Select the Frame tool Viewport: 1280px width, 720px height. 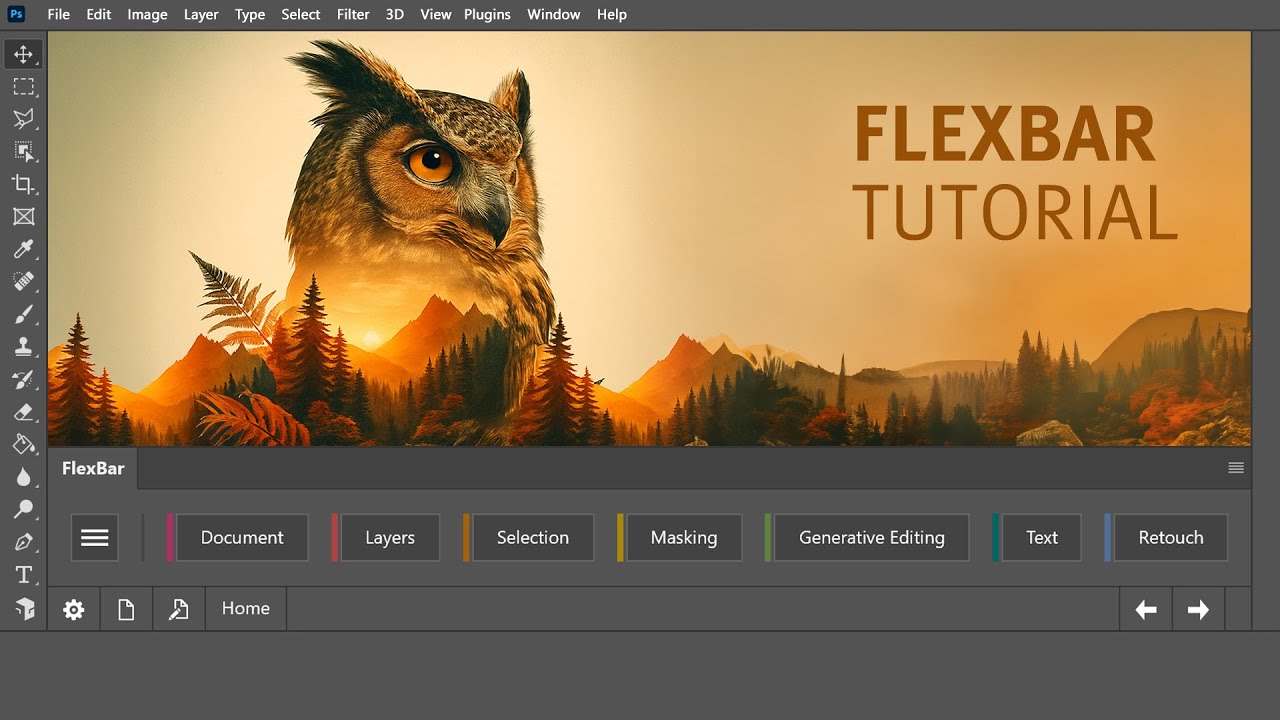click(23, 217)
